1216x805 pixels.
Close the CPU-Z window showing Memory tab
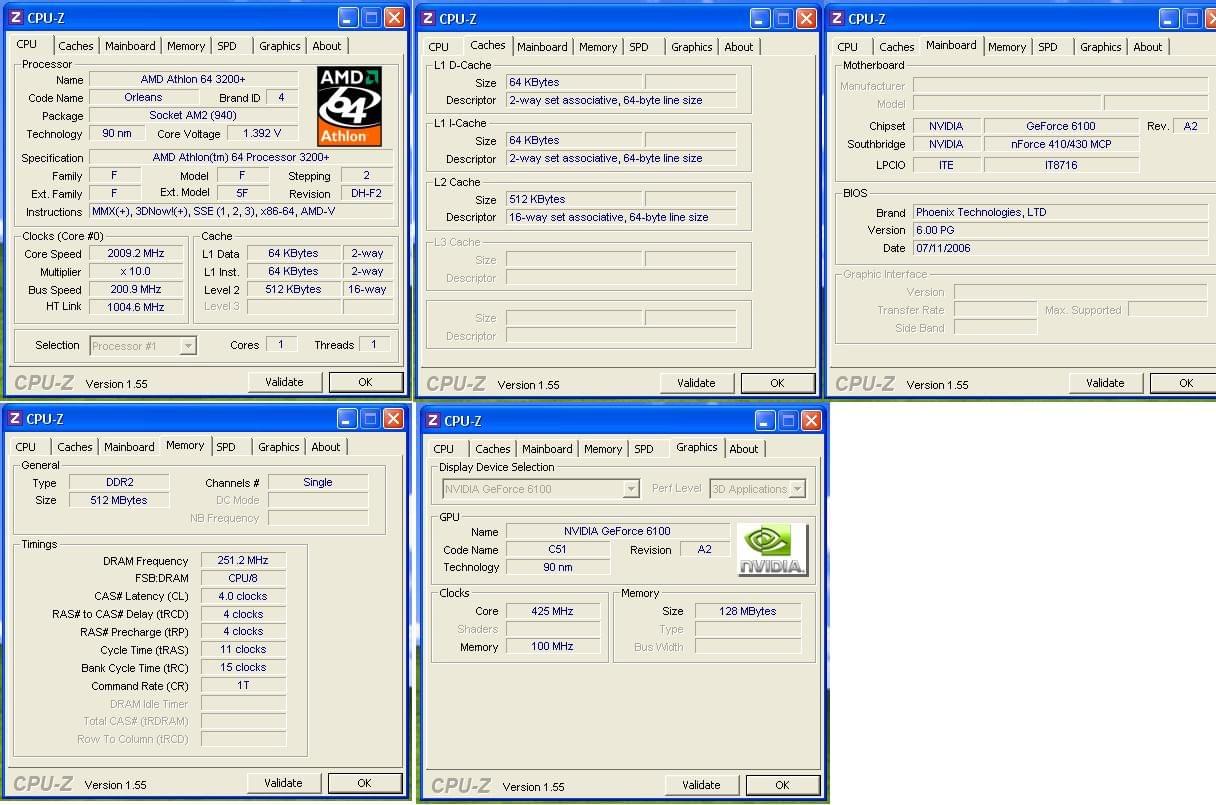(x=394, y=419)
